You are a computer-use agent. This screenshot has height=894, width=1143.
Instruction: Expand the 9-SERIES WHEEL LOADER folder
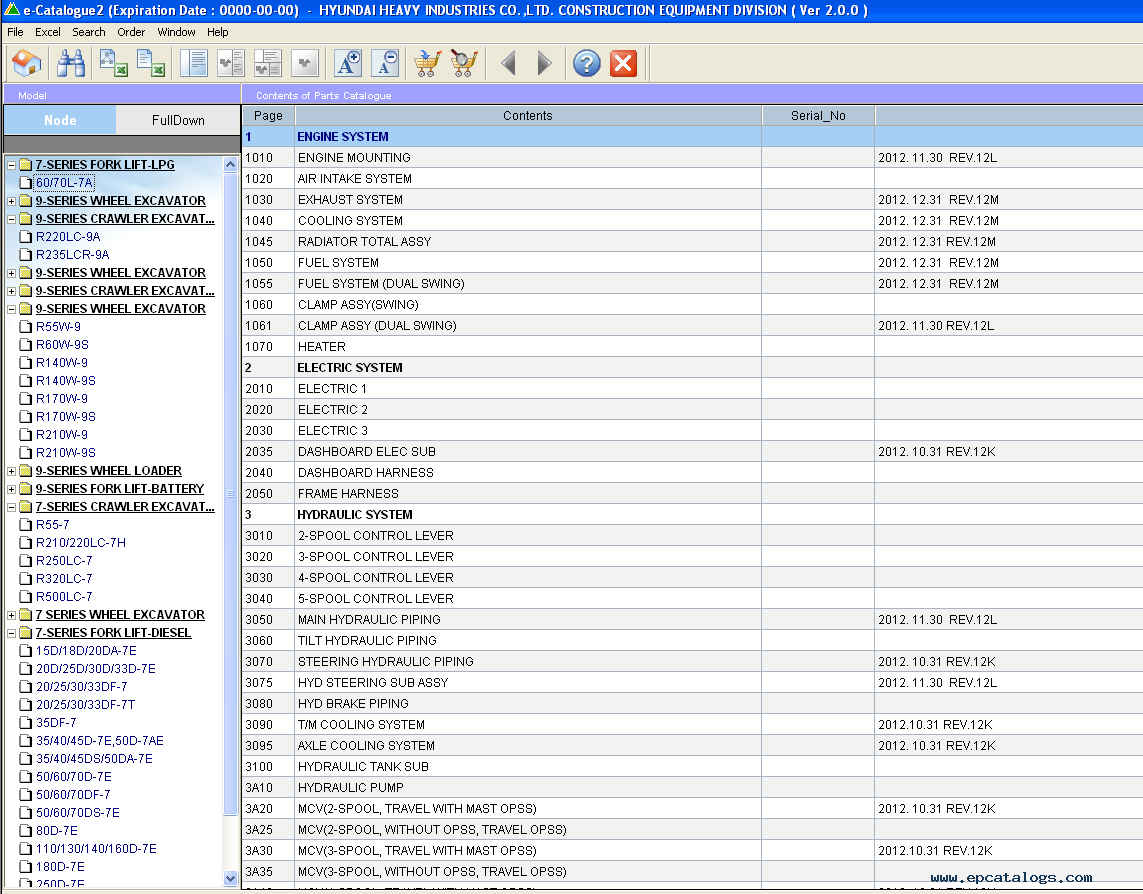pyautogui.click(x=12, y=471)
